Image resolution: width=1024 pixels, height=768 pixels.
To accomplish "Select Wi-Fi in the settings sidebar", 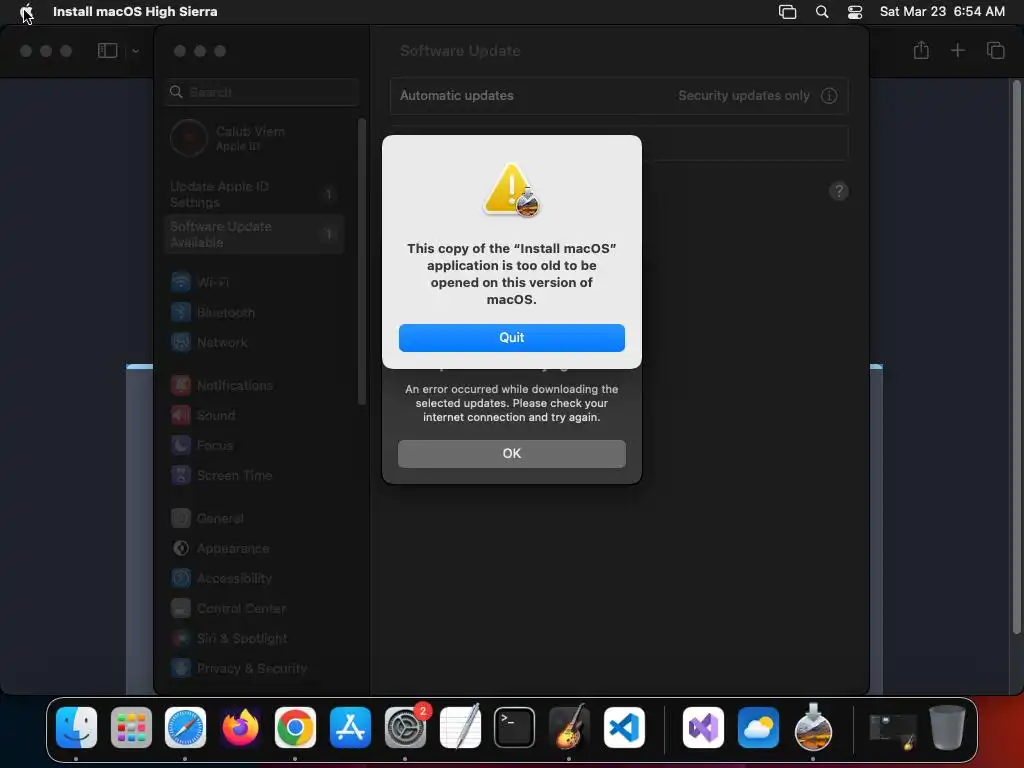I will pyautogui.click(x=255, y=282).
